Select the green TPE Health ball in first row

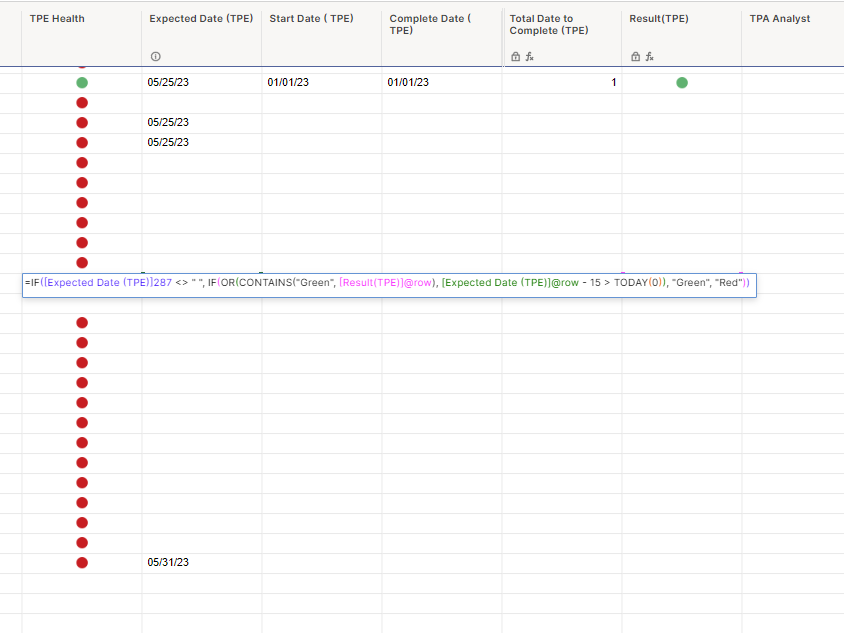point(81,82)
